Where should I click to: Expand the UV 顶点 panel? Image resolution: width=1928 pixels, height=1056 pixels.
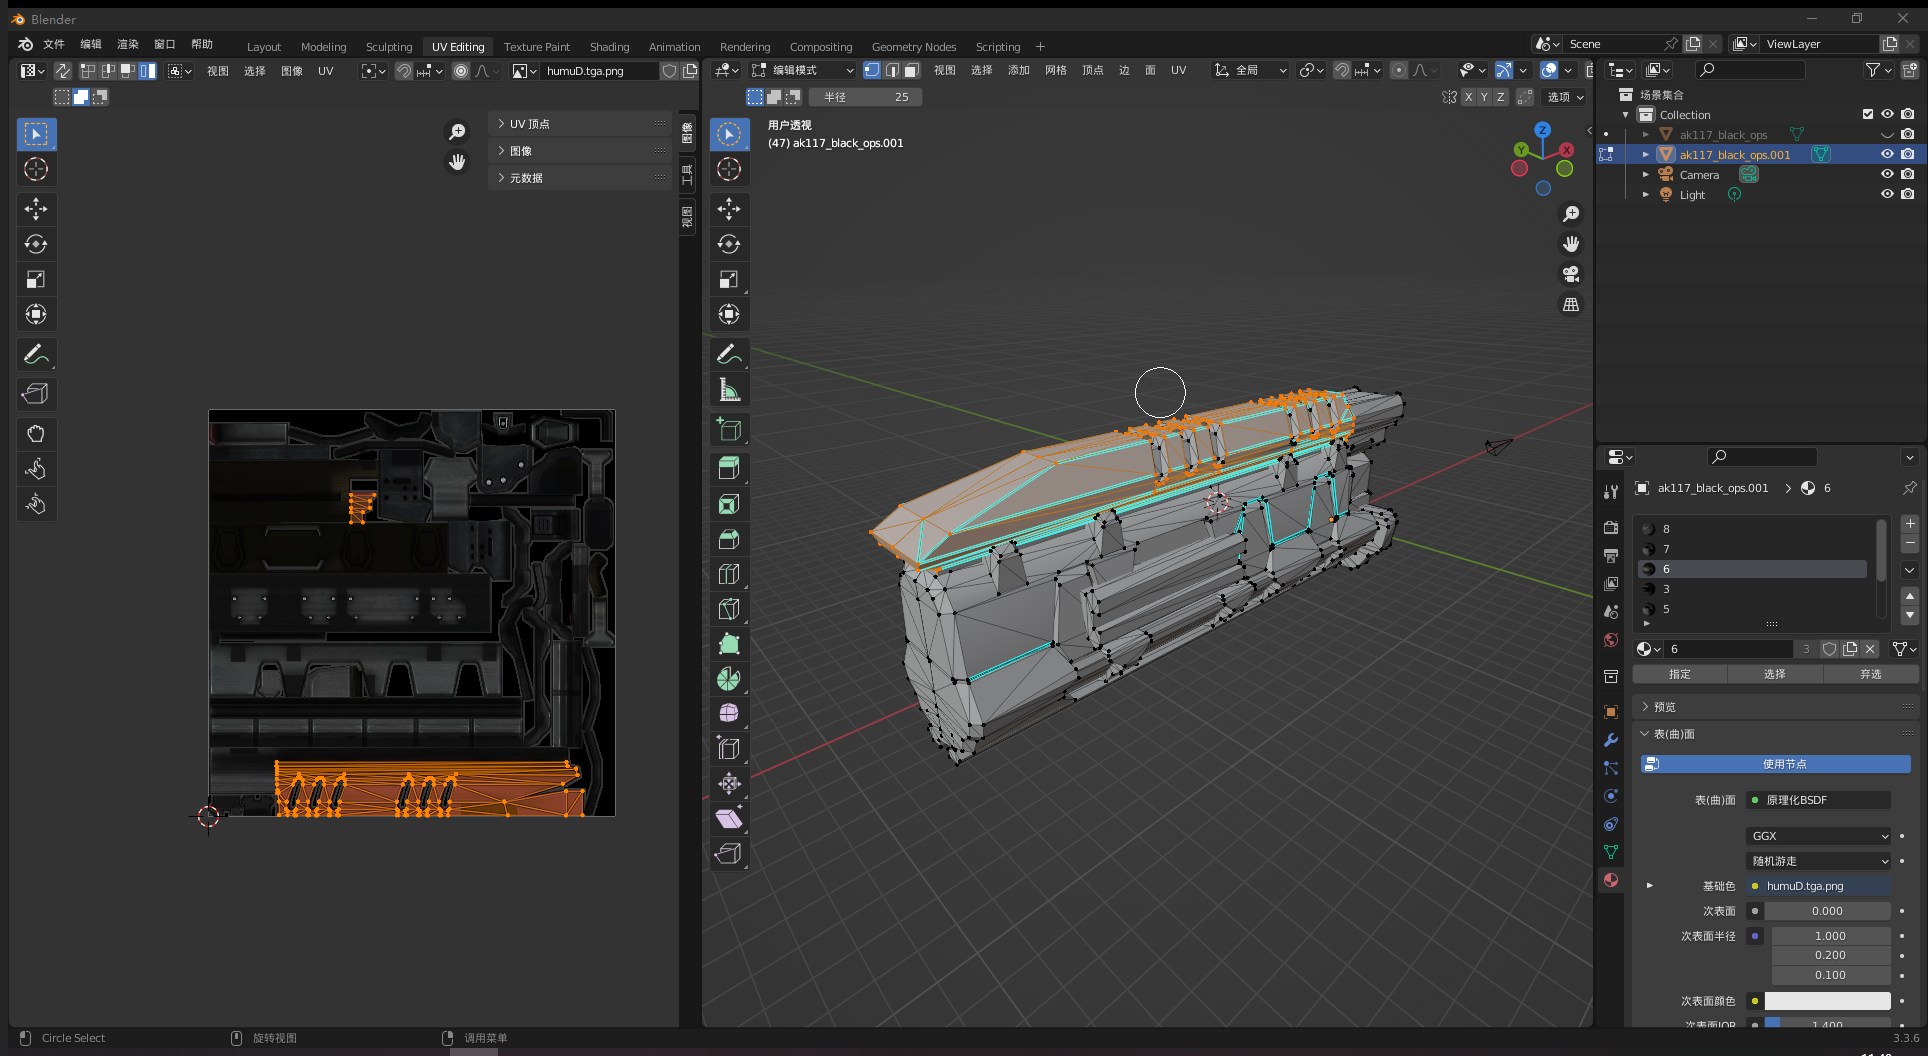tap(530, 124)
